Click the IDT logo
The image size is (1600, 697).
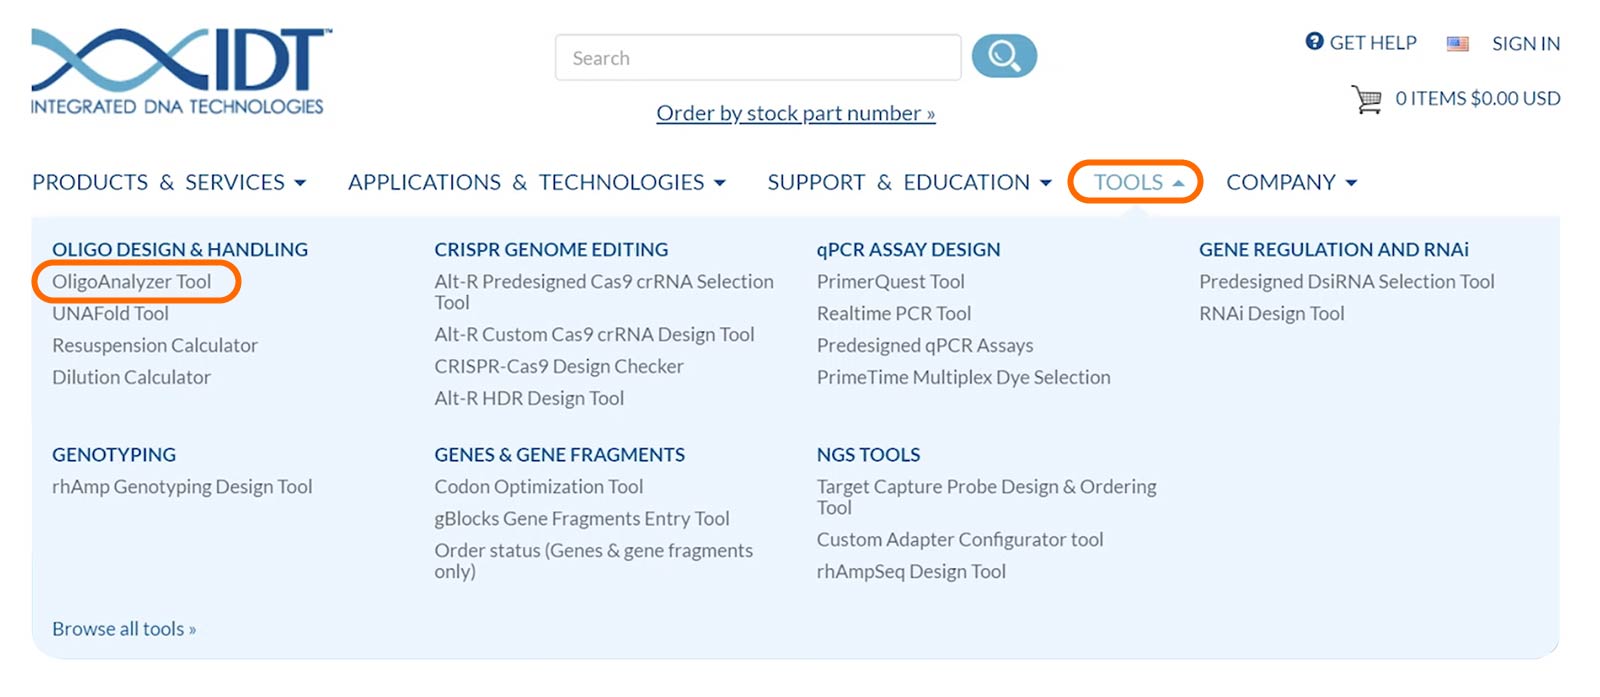(180, 72)
